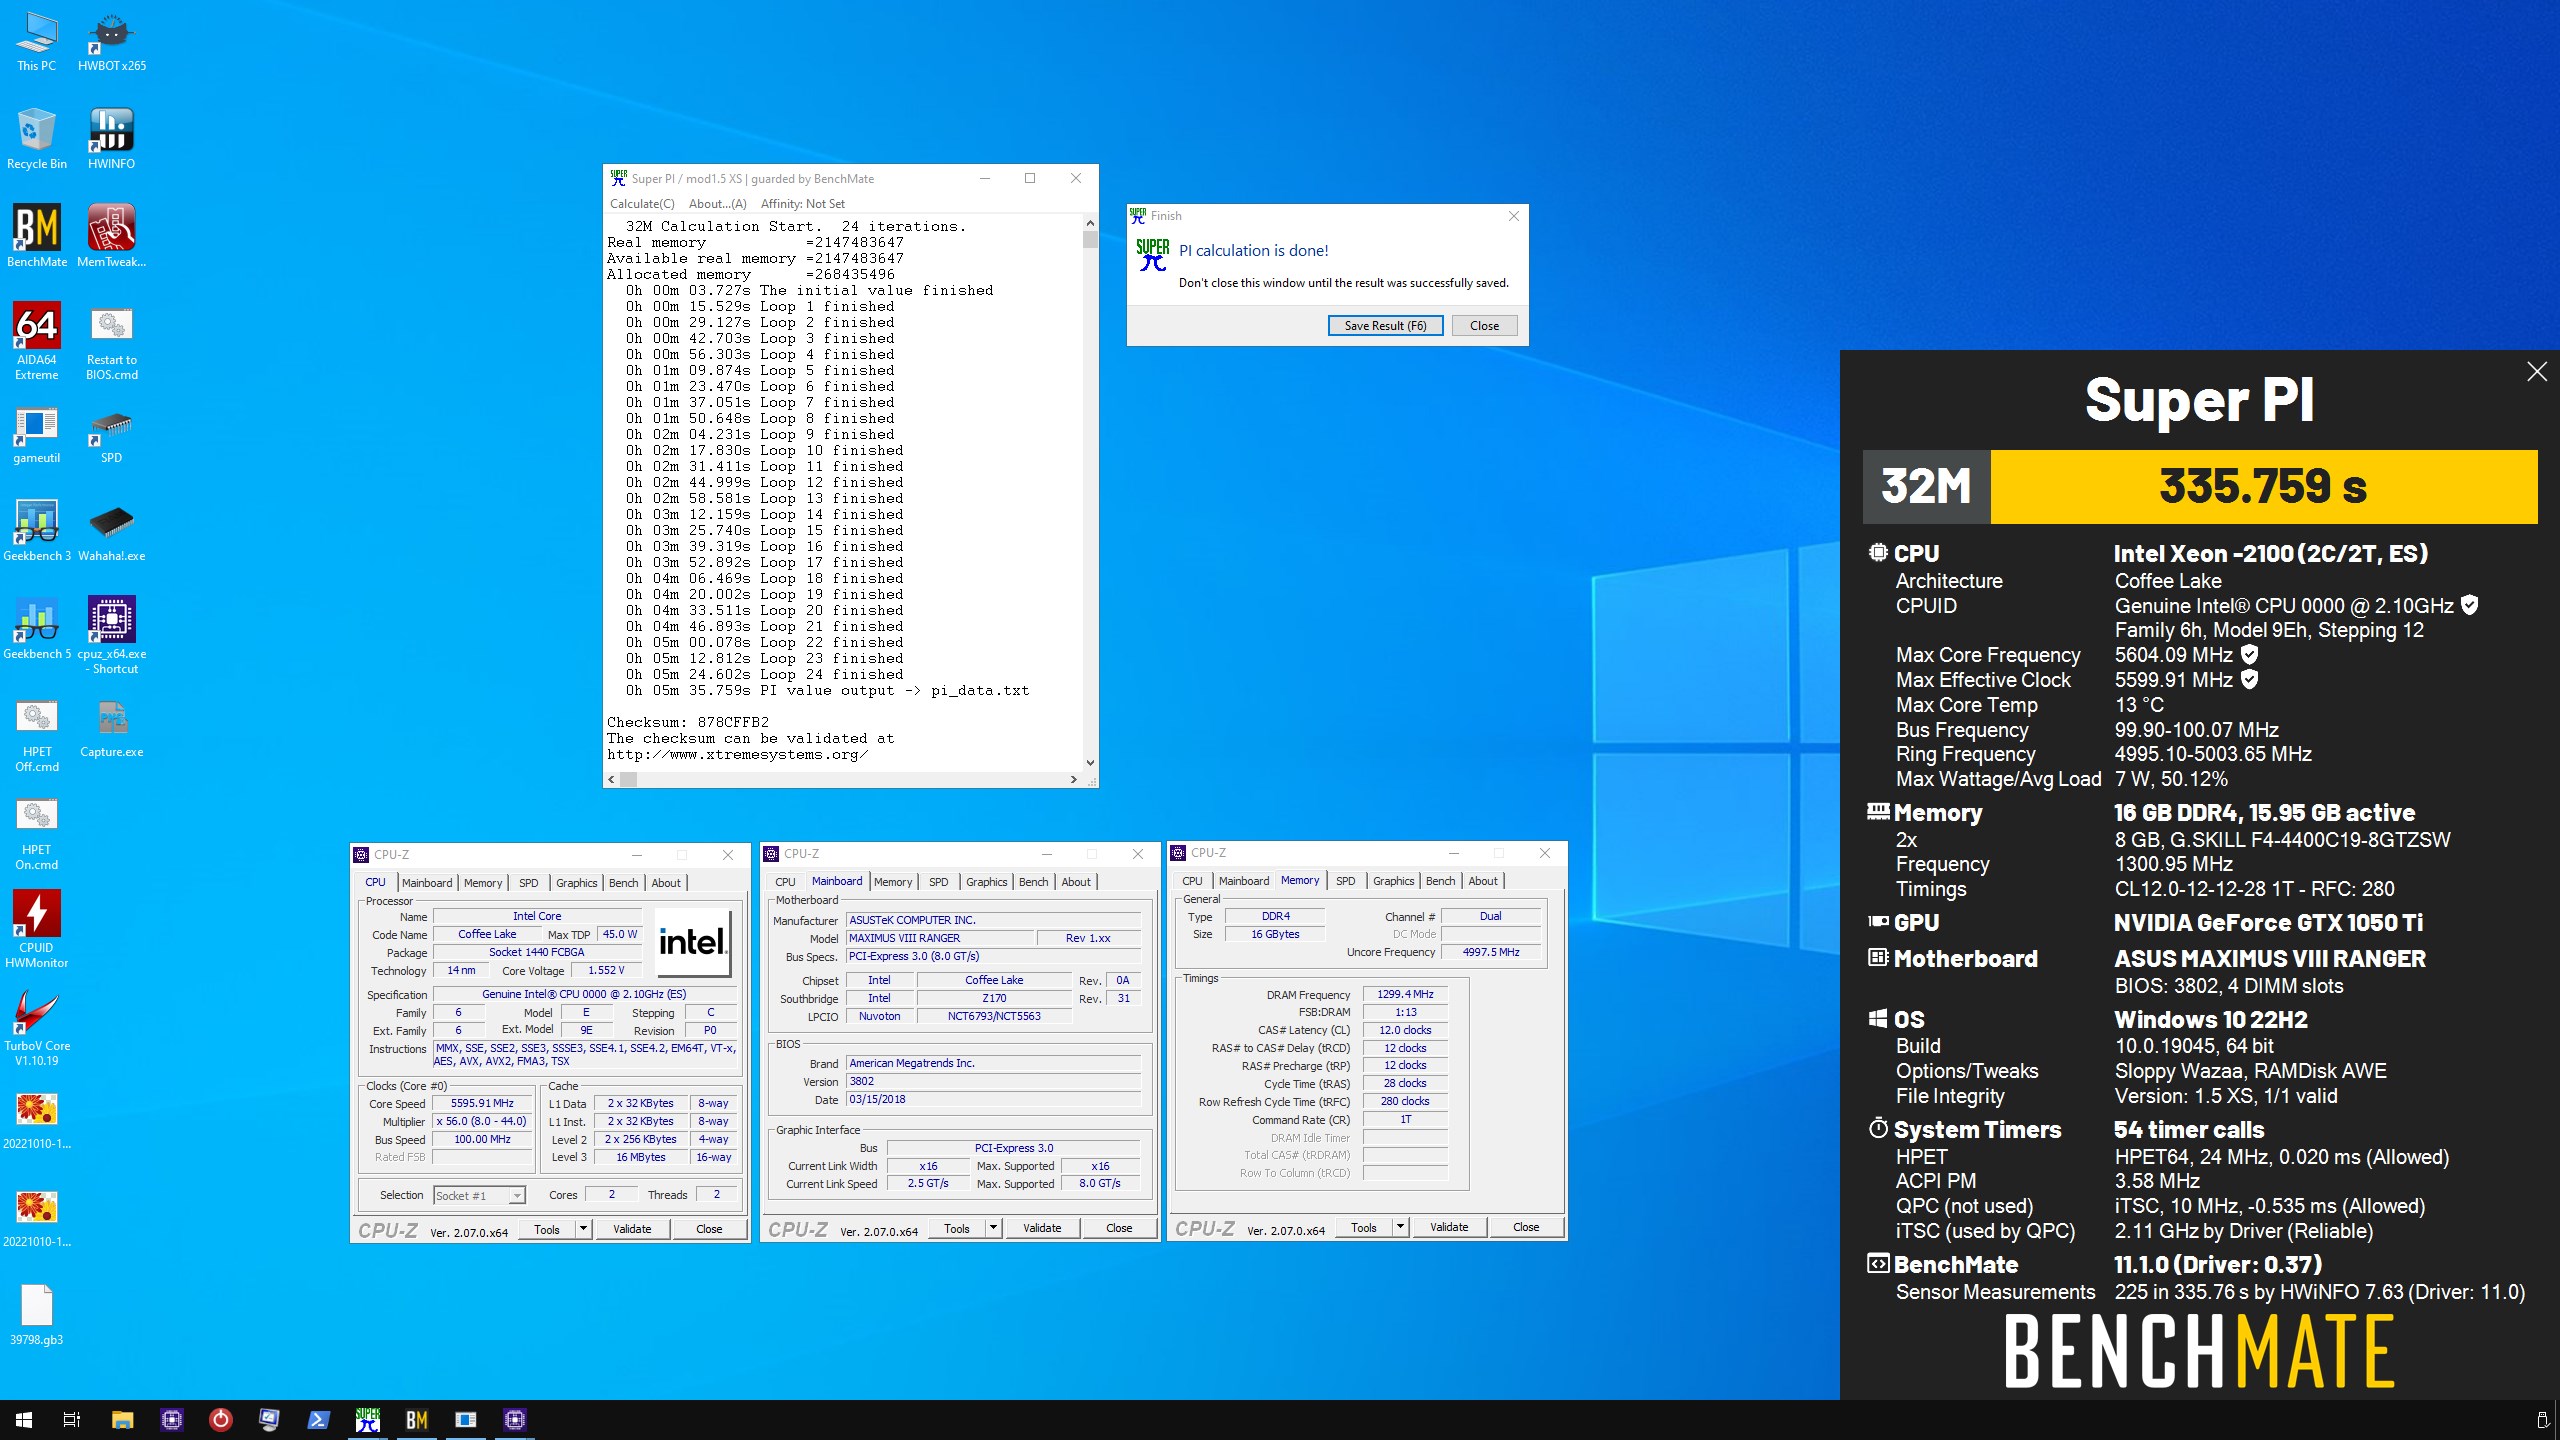The height and width of the screenshot is (1440, 2560).
Task: Switch to Mainboard tab in CPU tab window
Action: click(x=427, y=883)
